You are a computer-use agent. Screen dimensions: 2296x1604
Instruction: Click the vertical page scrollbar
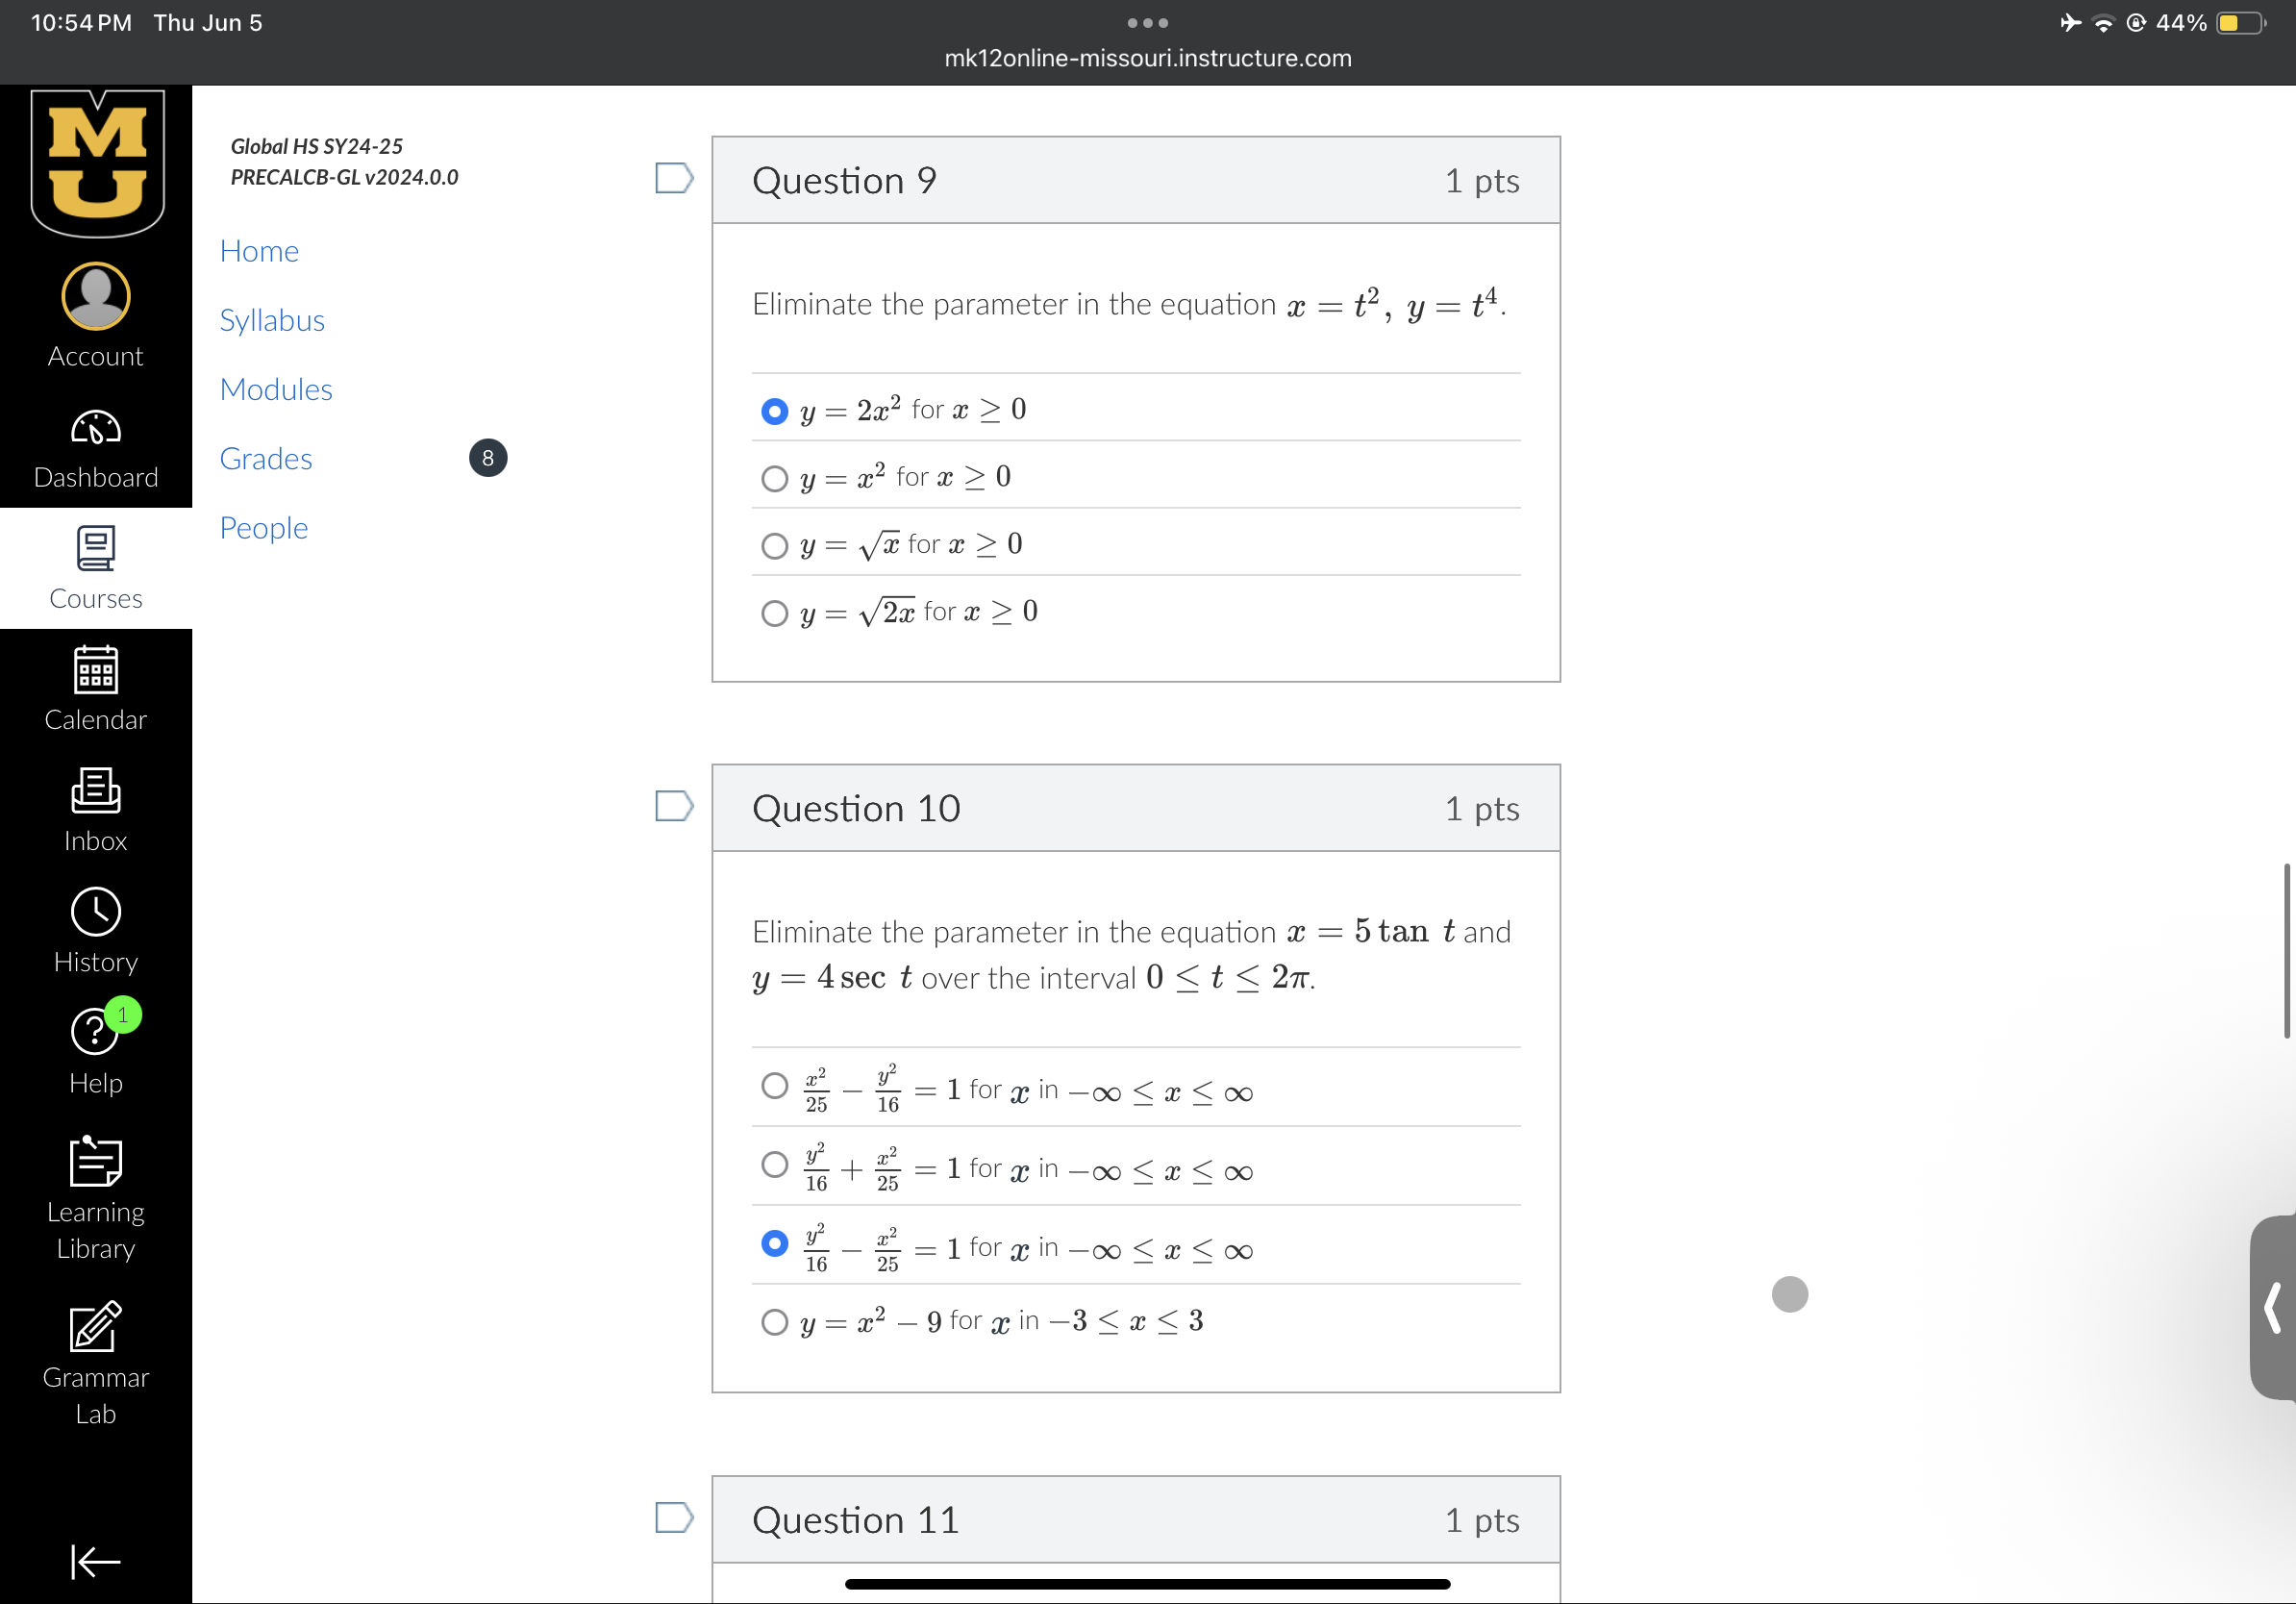coord(2286,950)
